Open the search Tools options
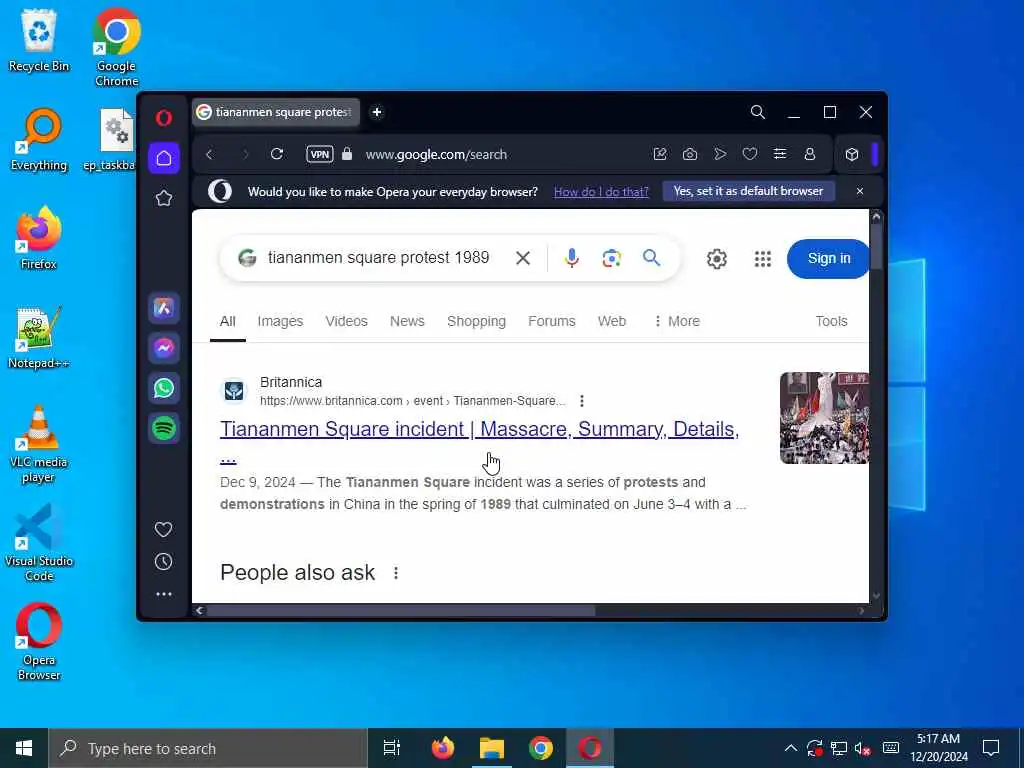Image resolution: width=1024 pixels, height=768 pixels. (x=831, y=321)
